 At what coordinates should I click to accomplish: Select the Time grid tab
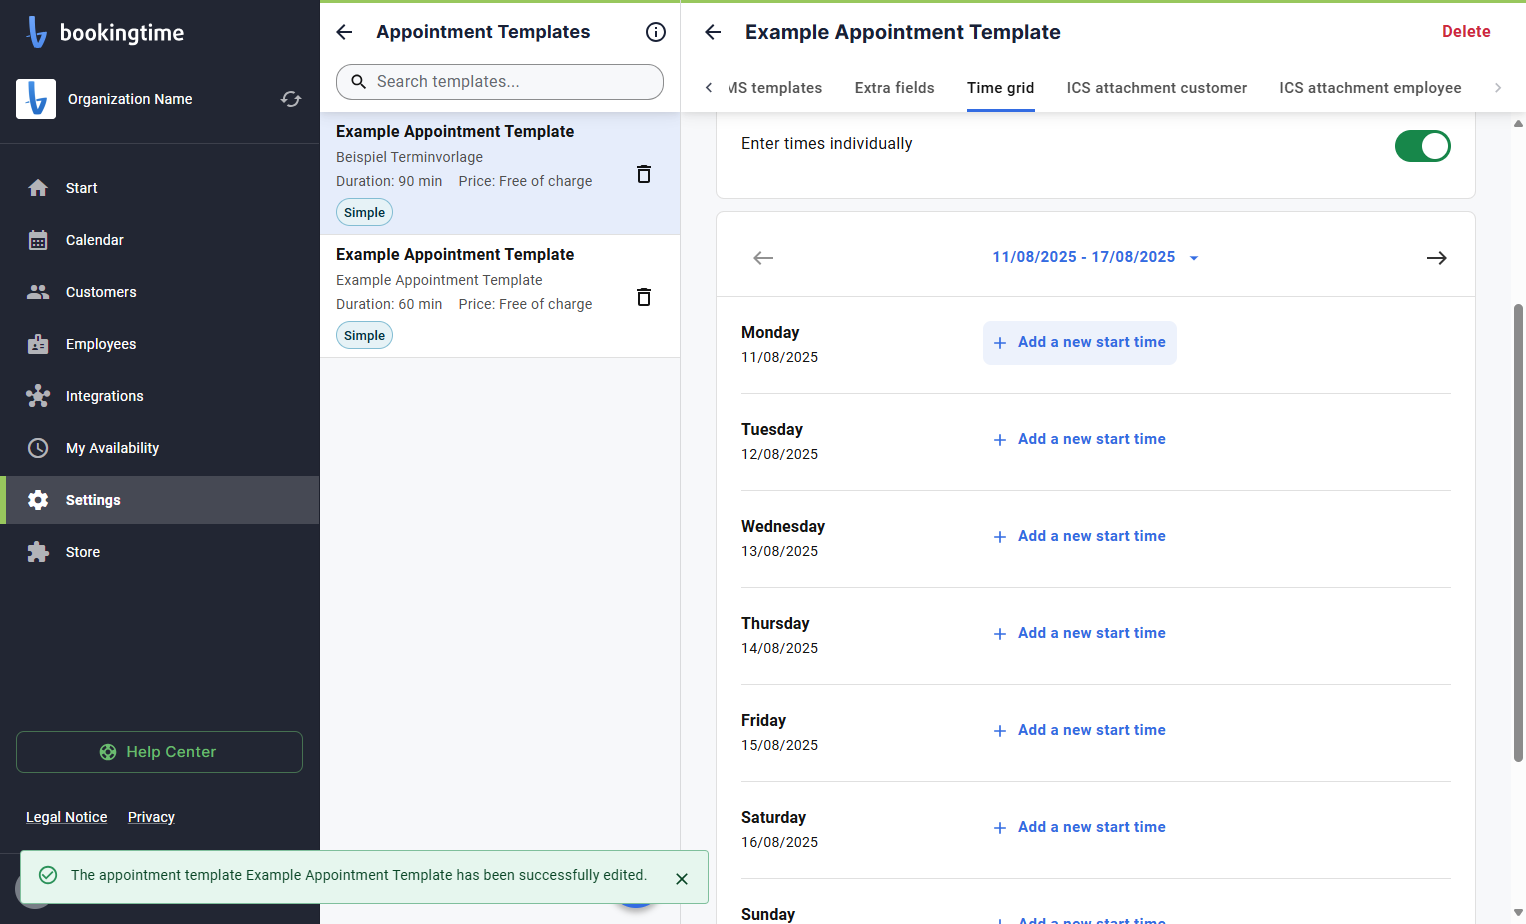tap(1000, 88)
